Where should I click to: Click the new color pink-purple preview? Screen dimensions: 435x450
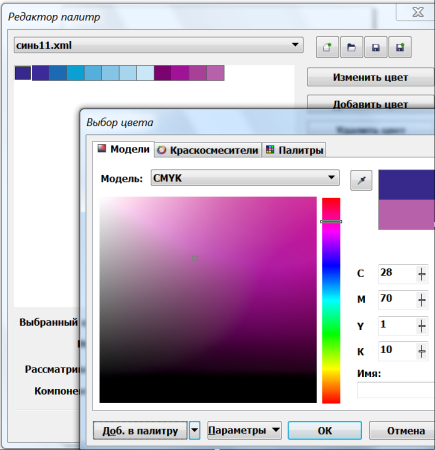[x=406, y=215]
